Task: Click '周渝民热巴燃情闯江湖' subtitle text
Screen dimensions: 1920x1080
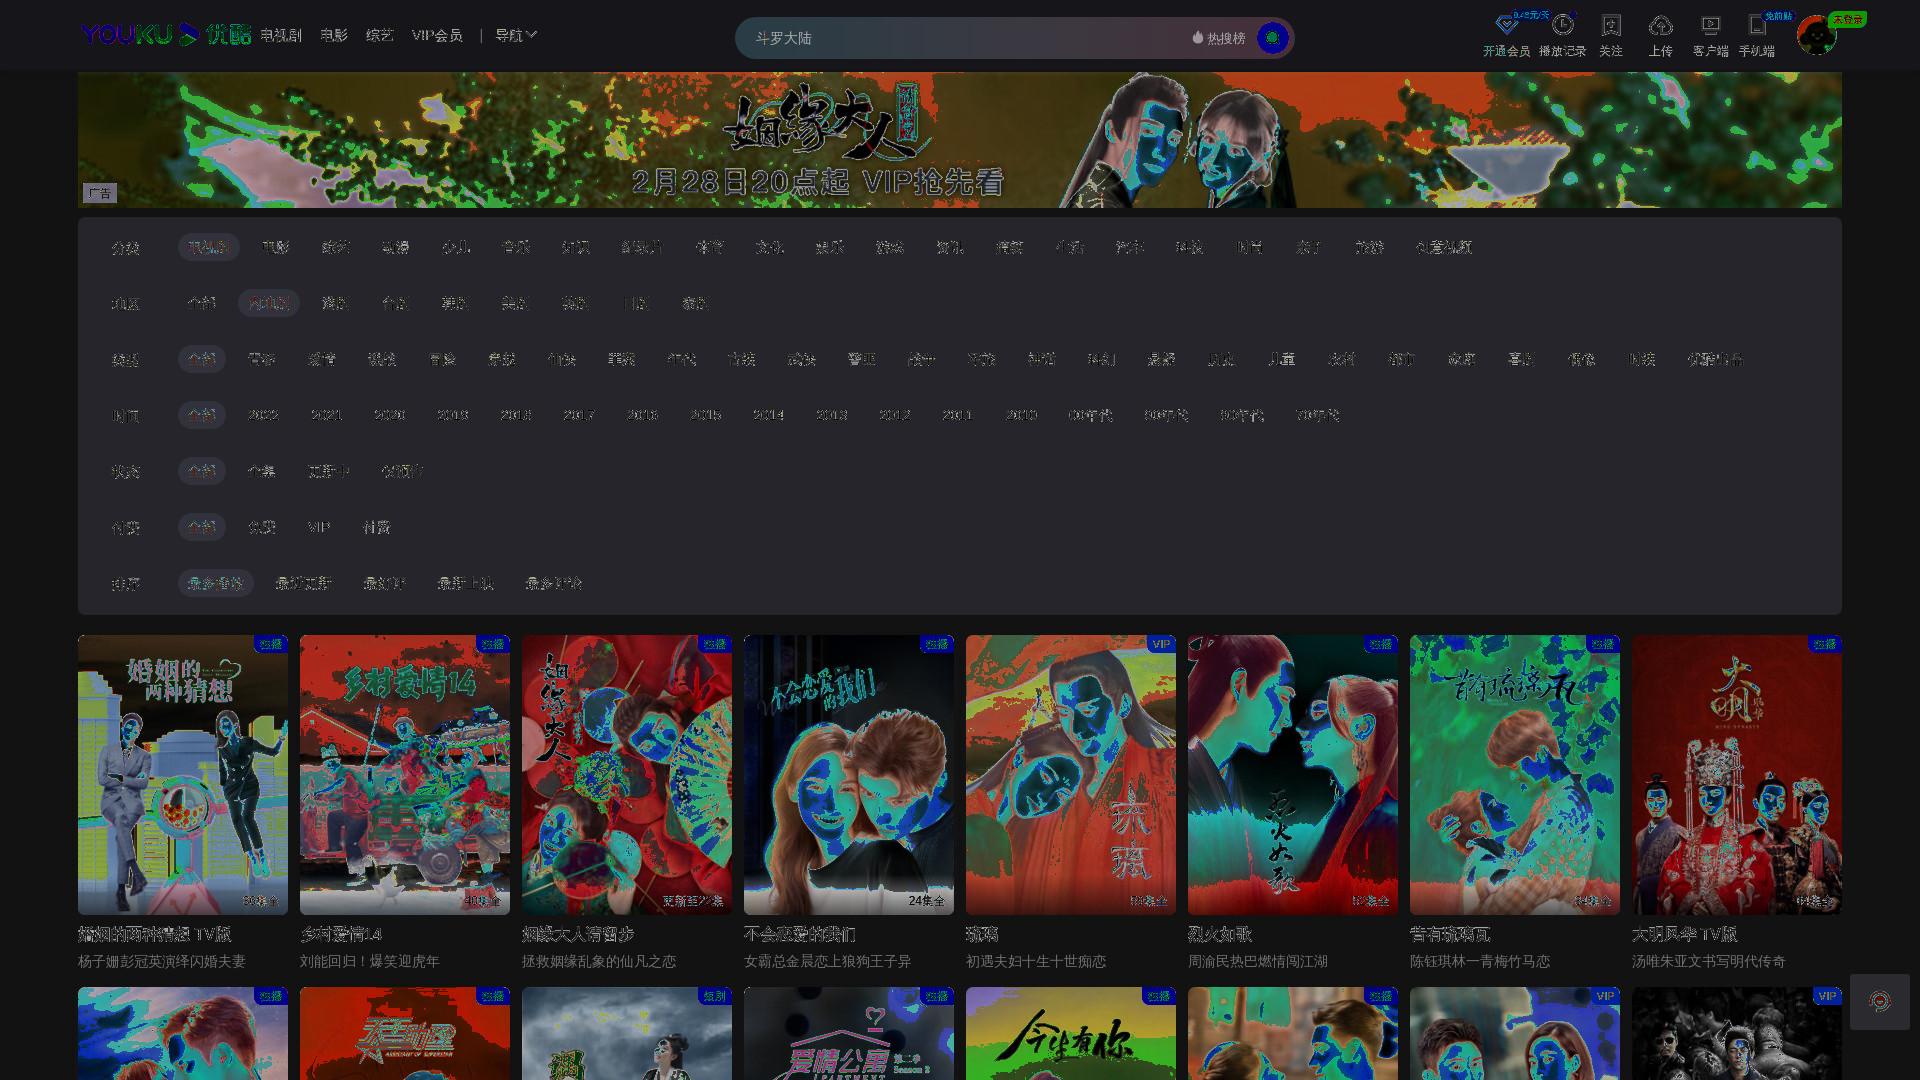Action: [x=1258, y=961]
